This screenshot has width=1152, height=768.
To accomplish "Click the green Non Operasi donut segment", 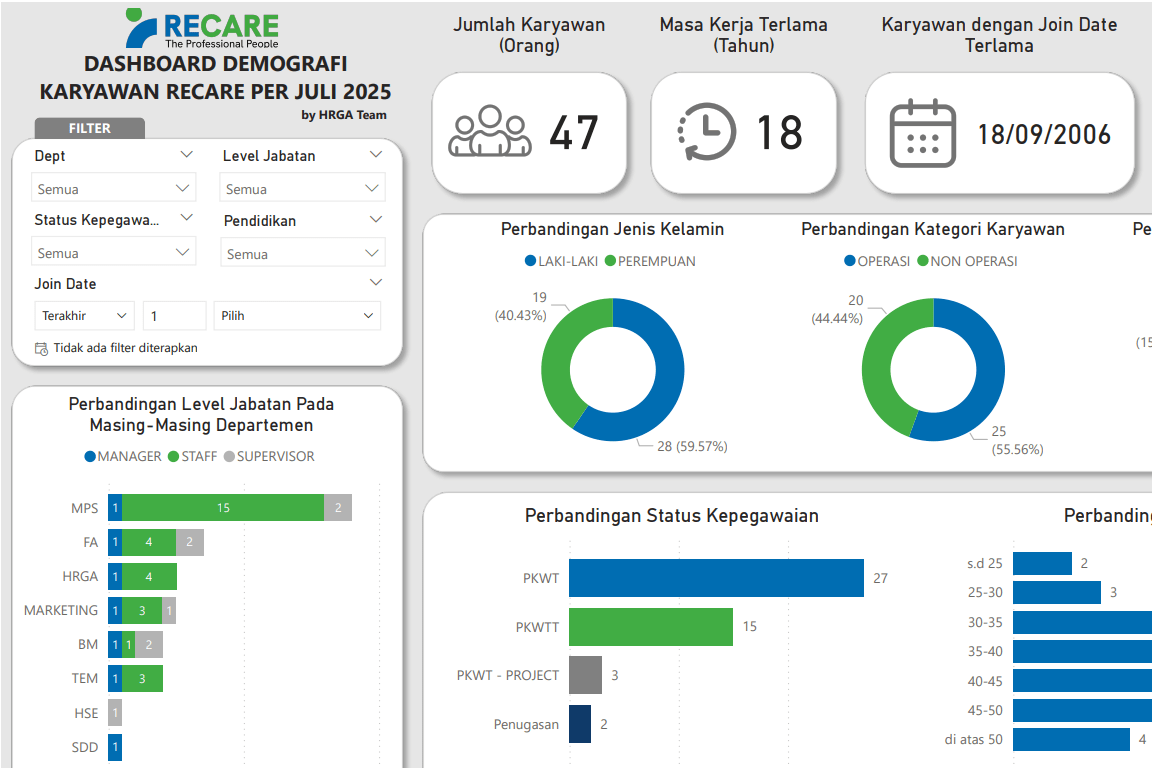I will click(878, 360).
